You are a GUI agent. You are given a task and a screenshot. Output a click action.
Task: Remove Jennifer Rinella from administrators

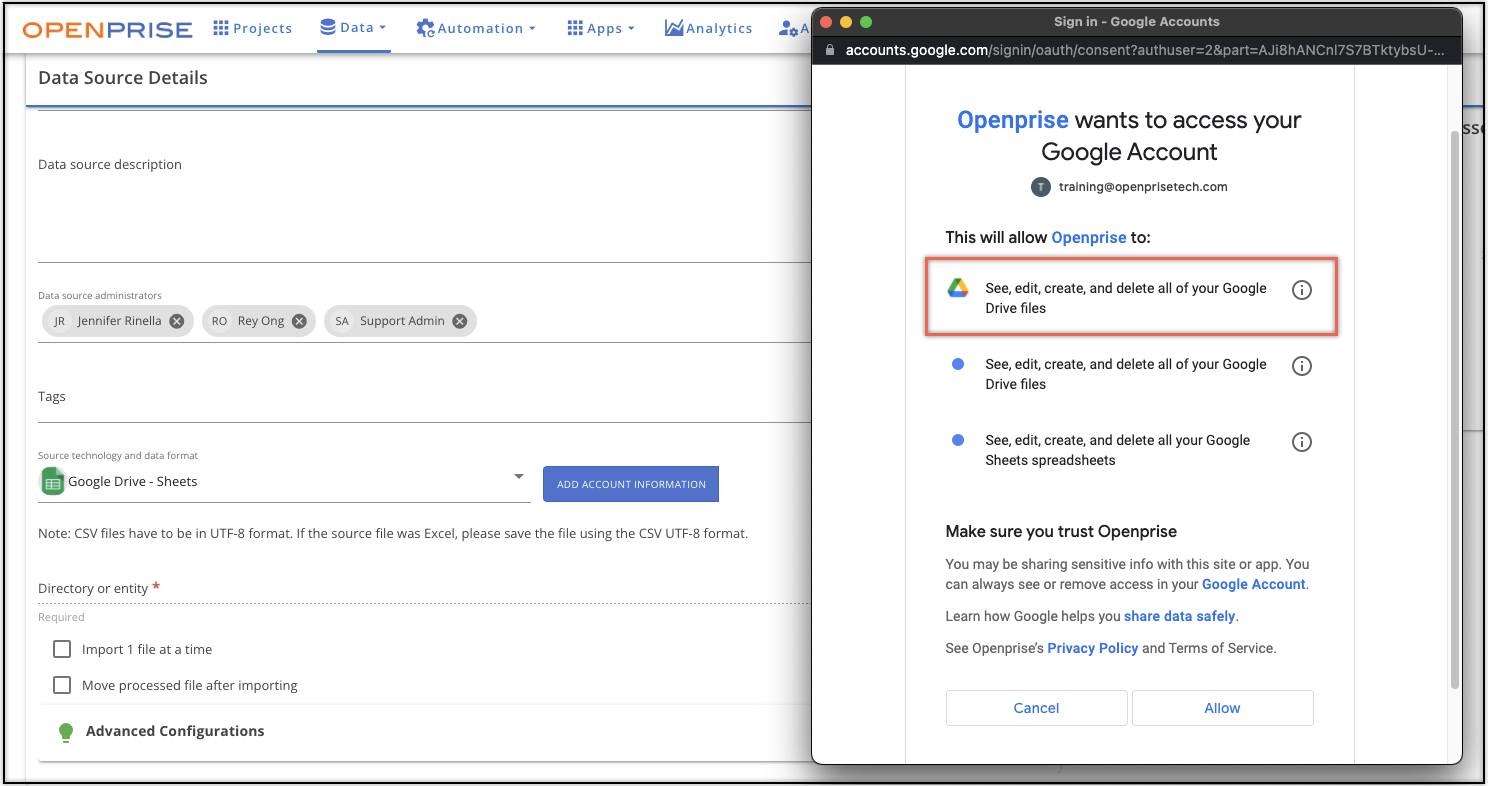[176, 321]
